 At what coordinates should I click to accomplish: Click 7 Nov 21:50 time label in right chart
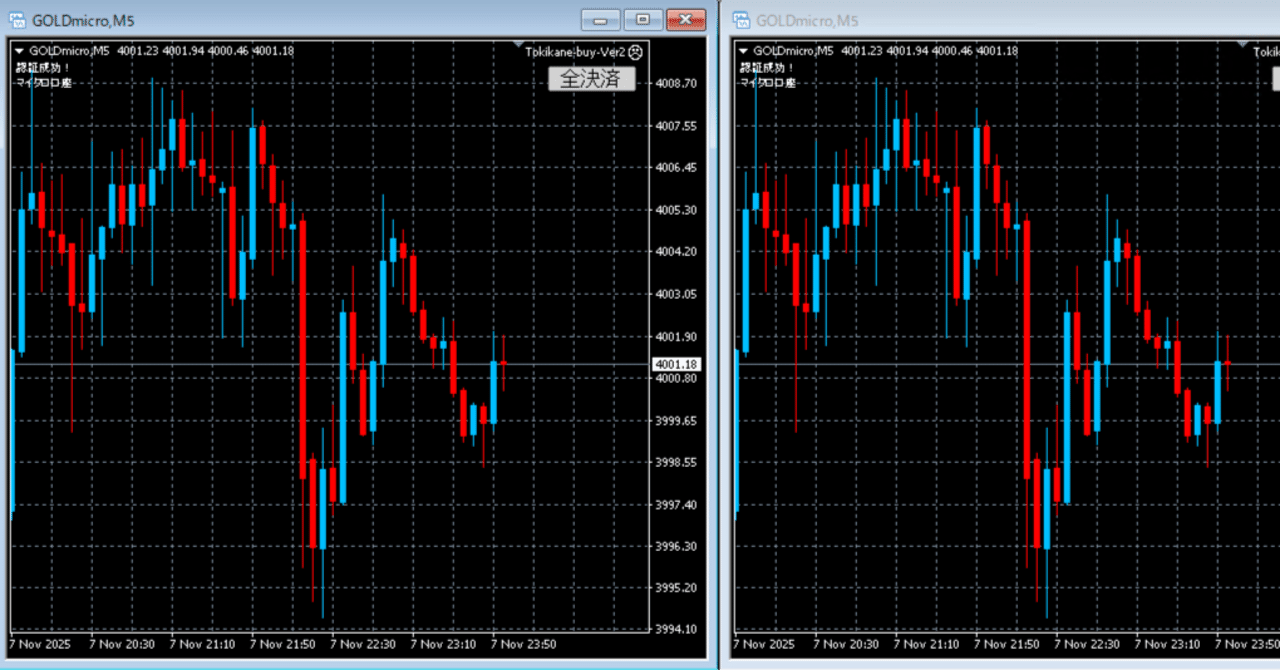click(x=1007, y=645)
